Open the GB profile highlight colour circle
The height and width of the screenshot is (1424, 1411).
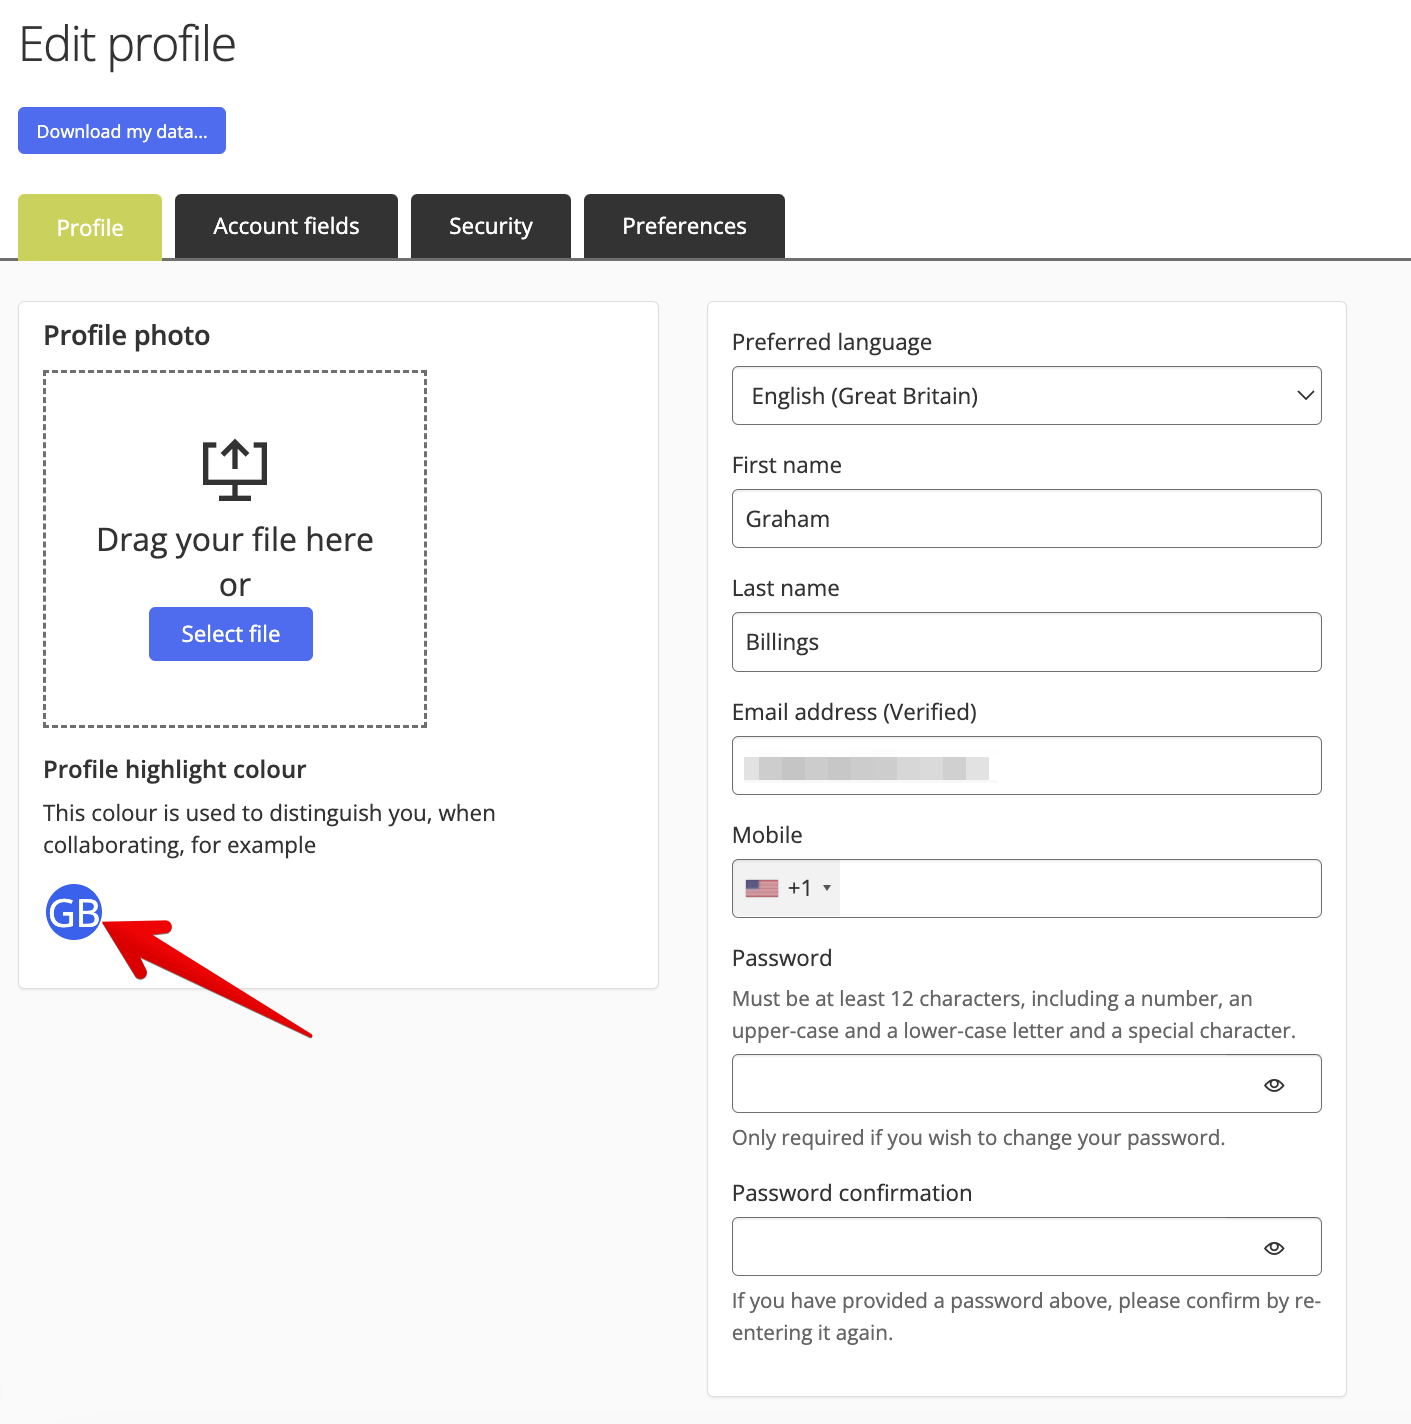[x=74, y=912]
